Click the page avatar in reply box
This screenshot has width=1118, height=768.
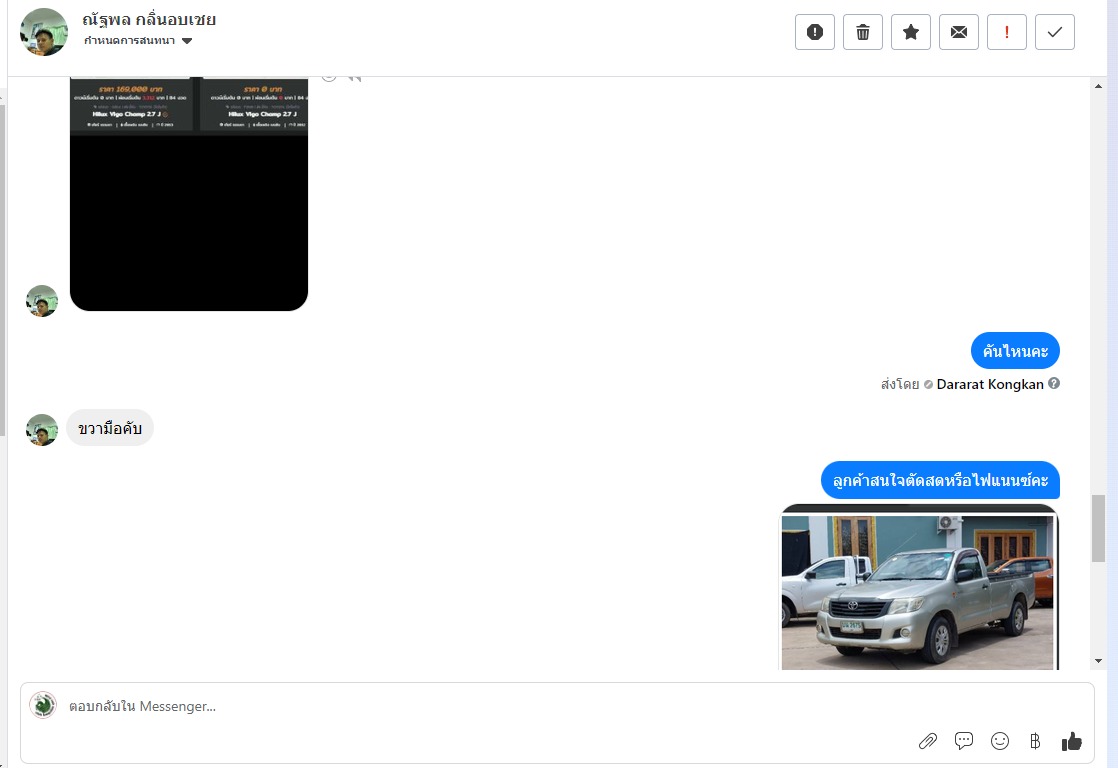point(43,705)
